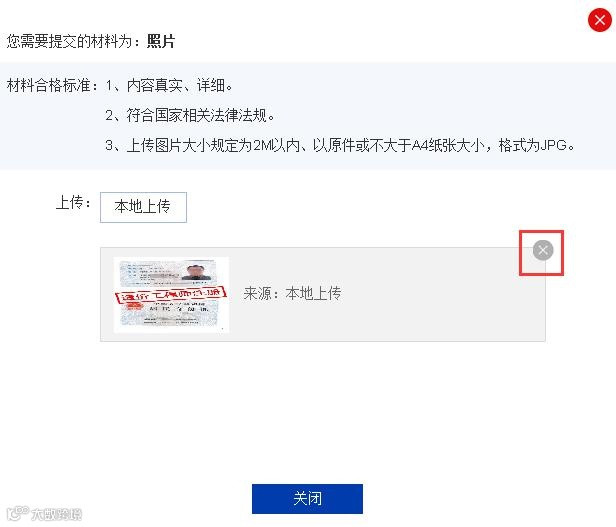Click the watermark text next to the logo
Image resolution: width=616 pixels, height=527 pixels.
click(56, 514)
